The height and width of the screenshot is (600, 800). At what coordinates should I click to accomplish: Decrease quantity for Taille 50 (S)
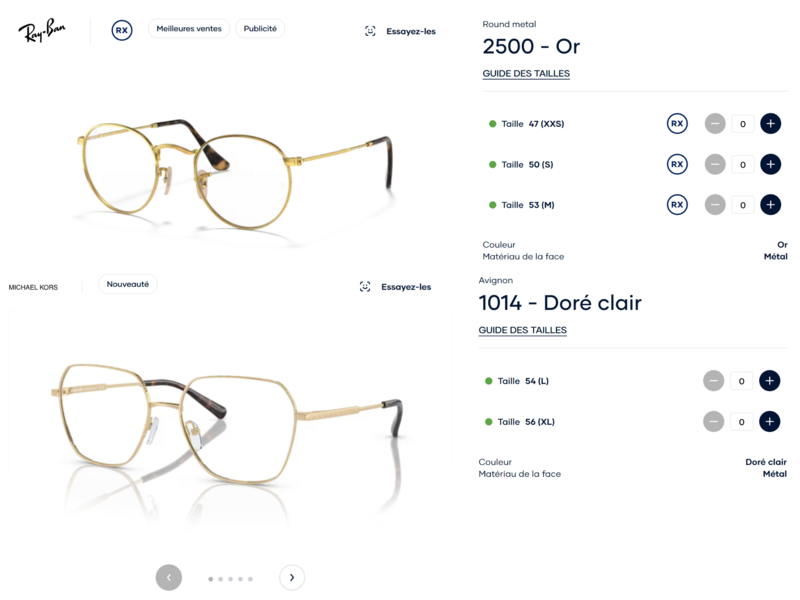pyautogui.click(x=715, y=164)
